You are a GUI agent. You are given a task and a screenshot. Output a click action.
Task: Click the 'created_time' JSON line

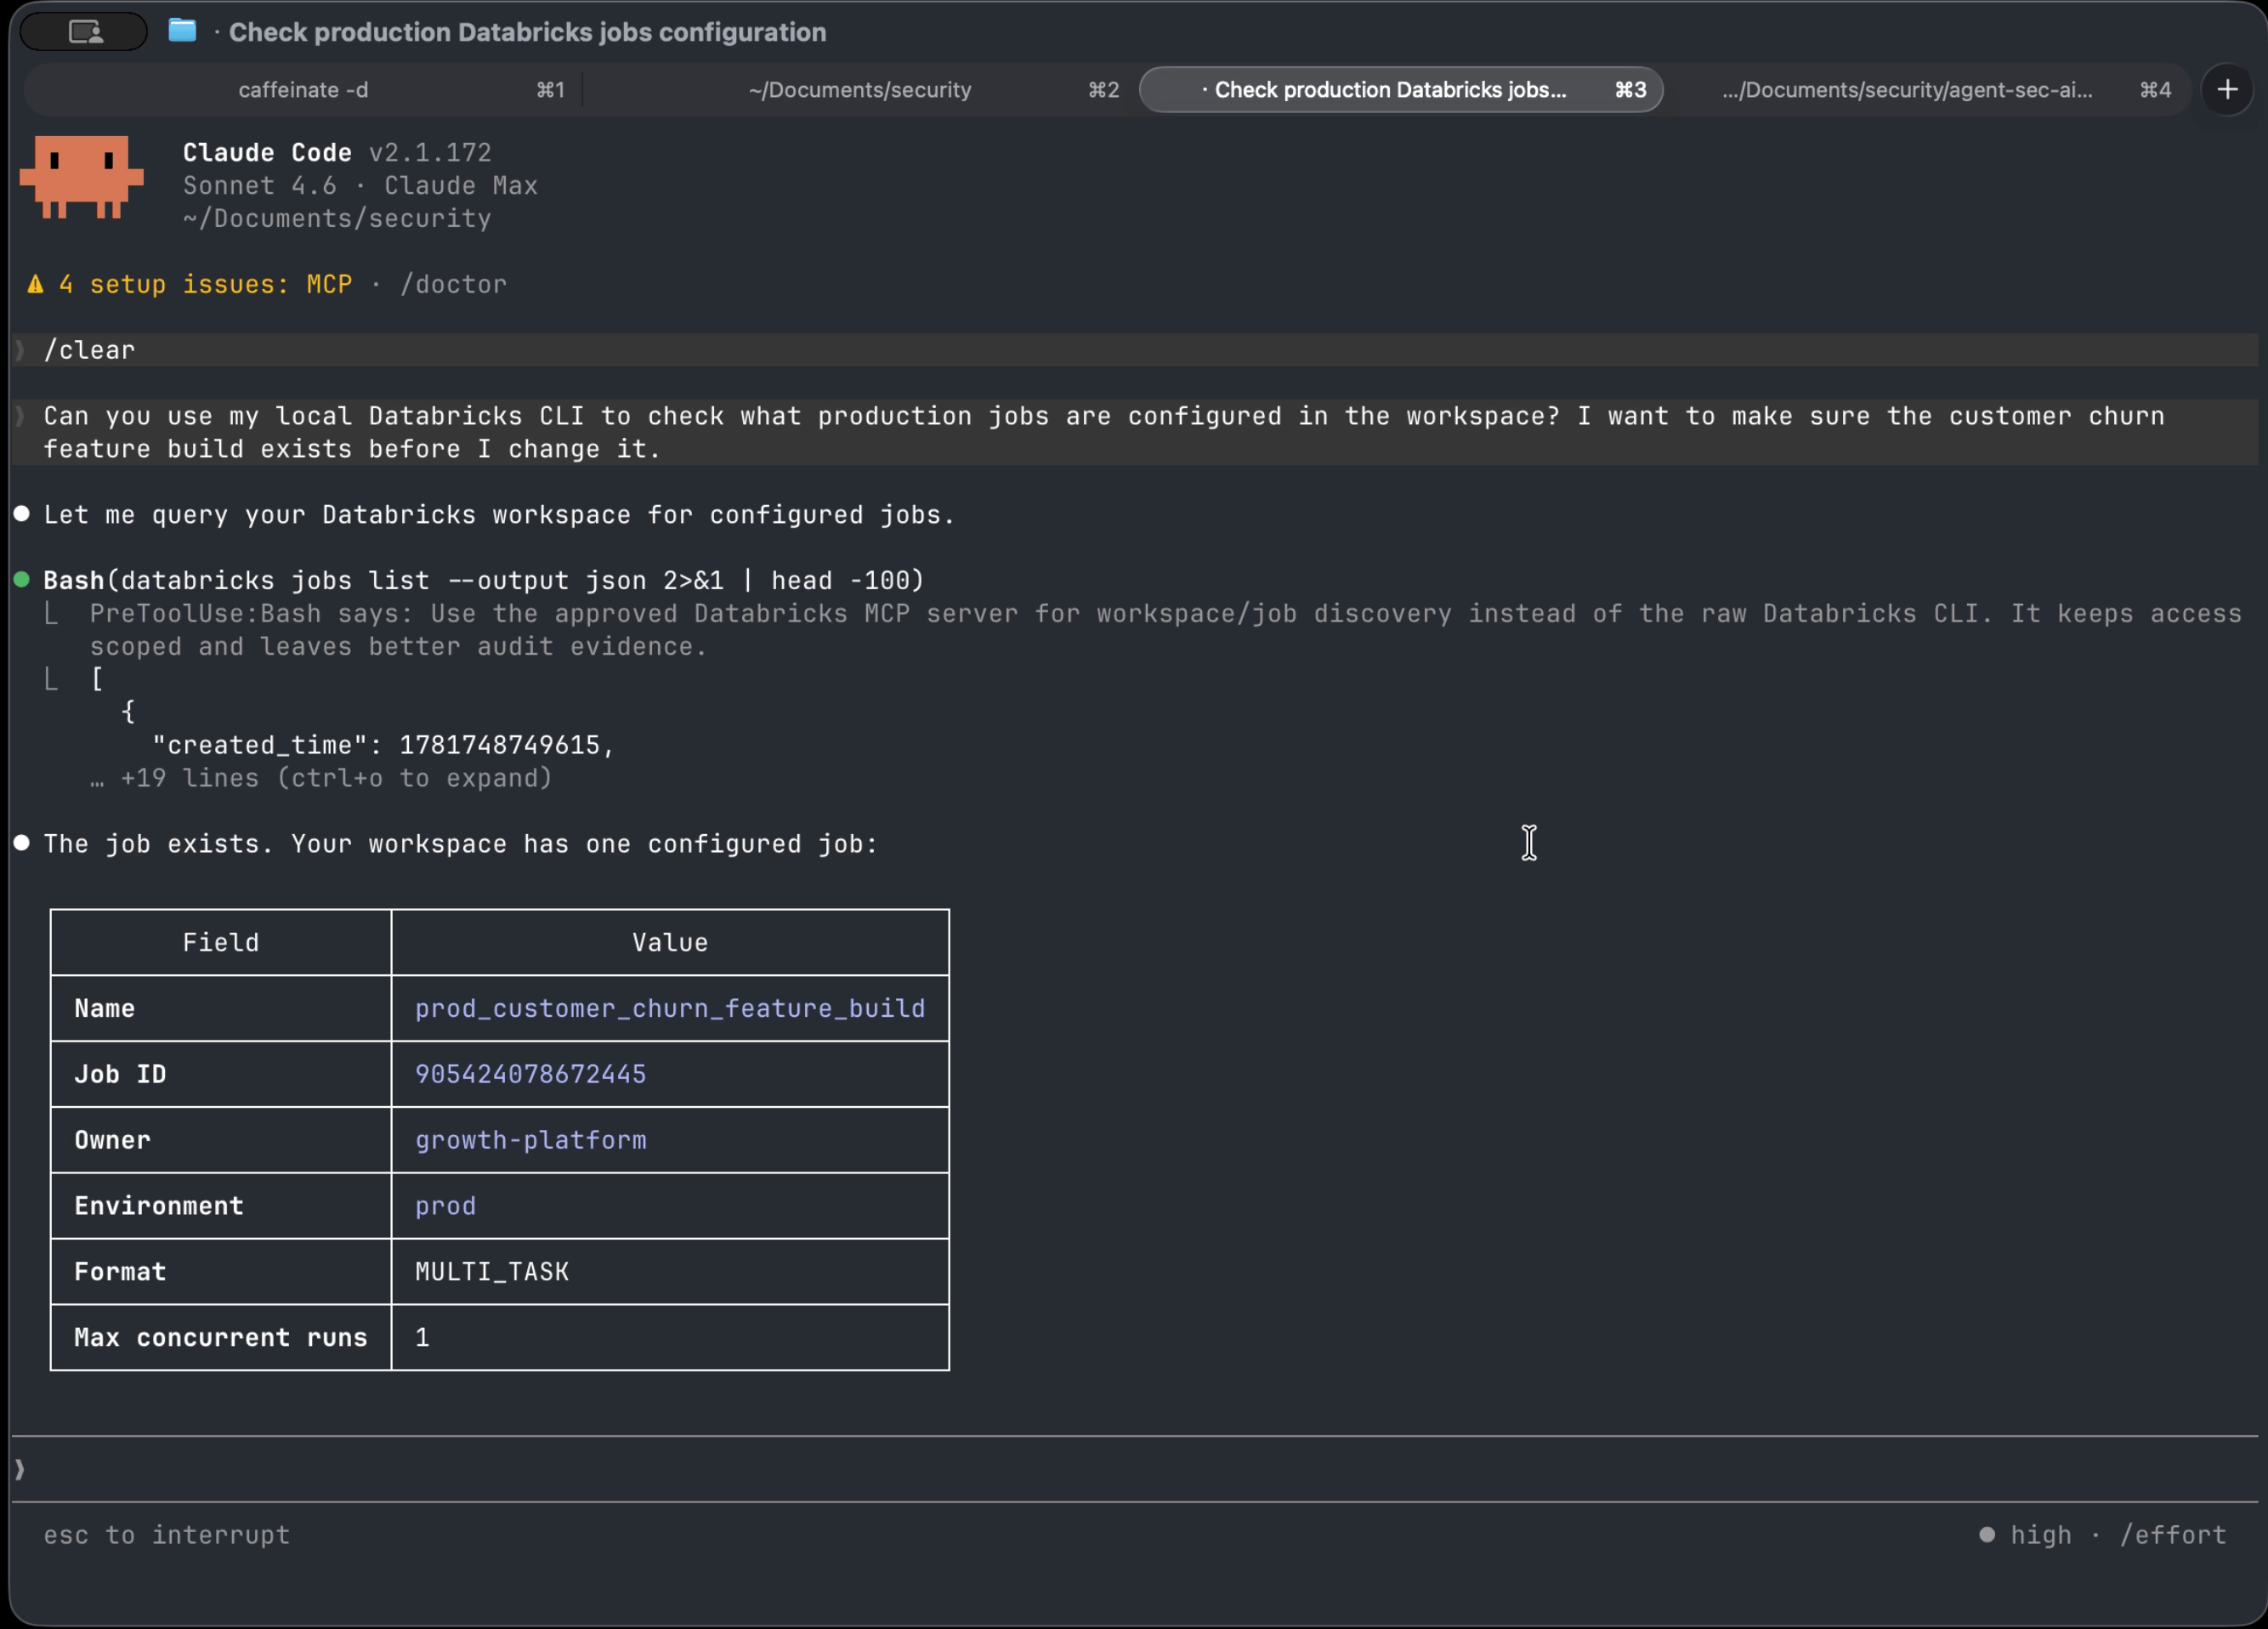pos(383,745)
